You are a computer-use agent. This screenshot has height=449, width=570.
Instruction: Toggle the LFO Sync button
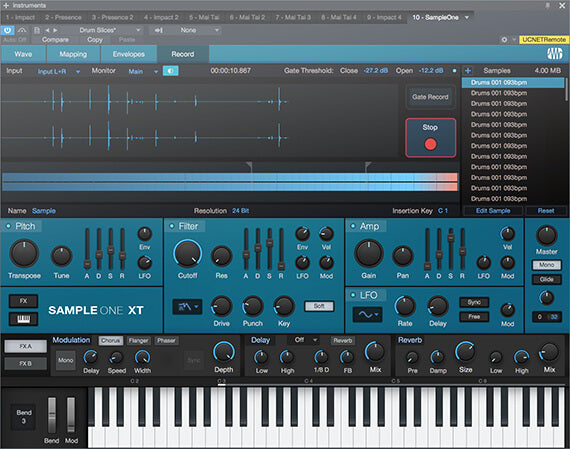[x=474, y=302]
